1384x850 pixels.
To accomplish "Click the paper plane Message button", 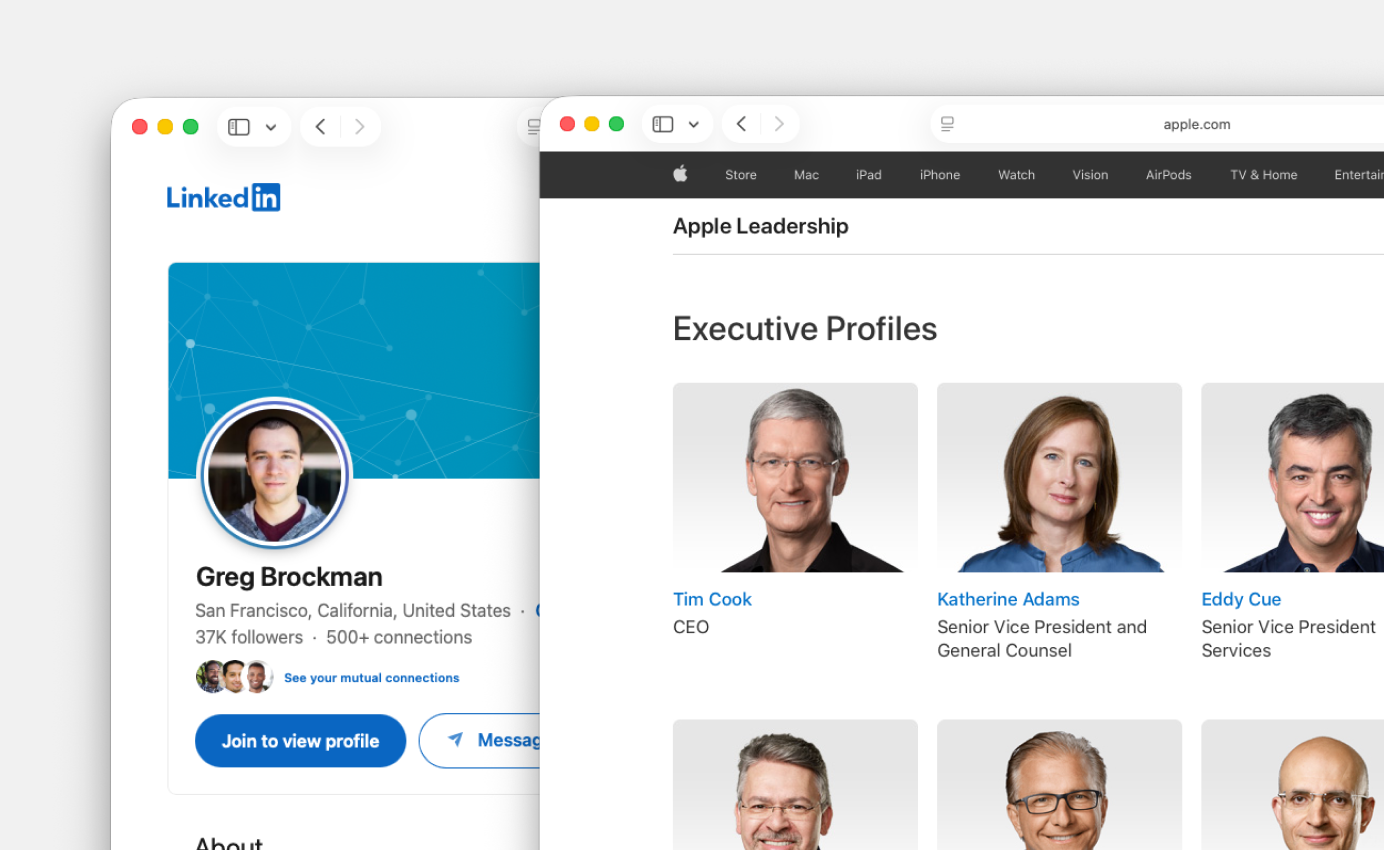I will pos(482,740).
